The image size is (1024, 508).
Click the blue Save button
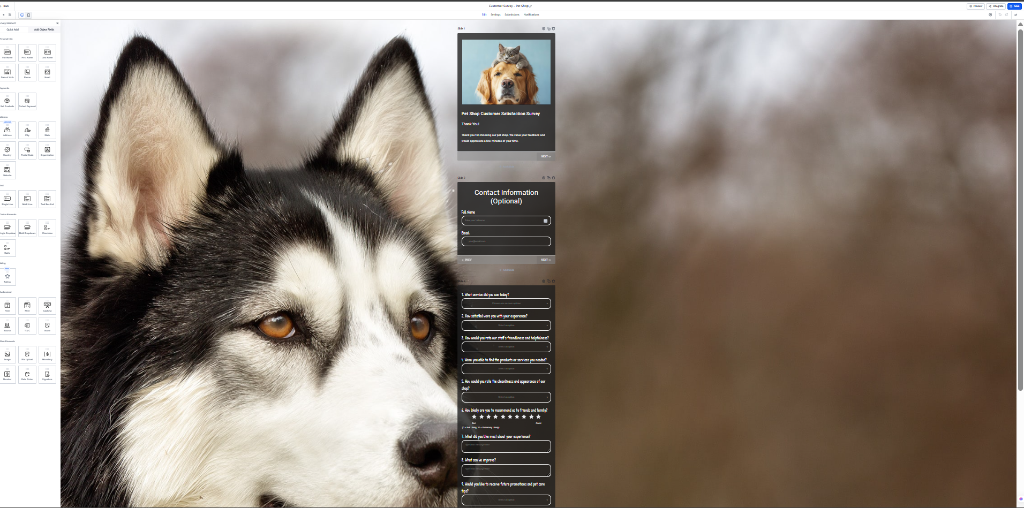click(1014, 6)
